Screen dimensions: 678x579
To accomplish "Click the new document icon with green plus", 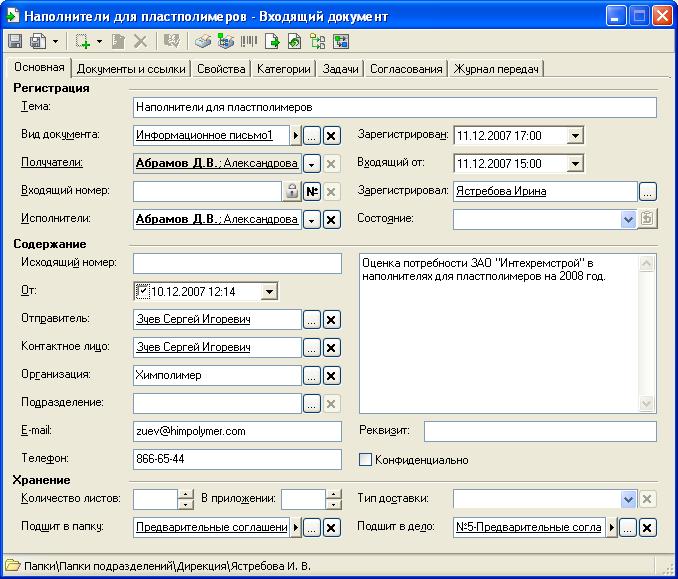I will (82, 42).
